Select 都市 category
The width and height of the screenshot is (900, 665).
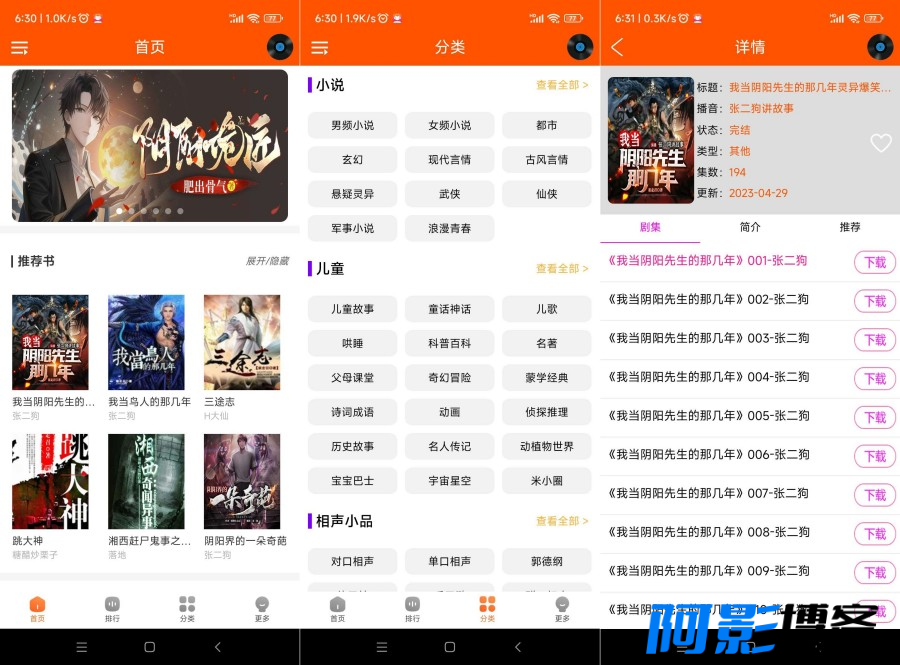pyautogui.click(x=546, y=125)
